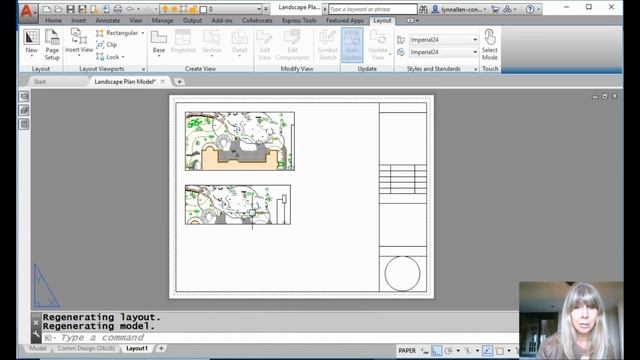Close the command line window with X
The image size is (640, 360).
pyautogui.click(x=36, y=322)
